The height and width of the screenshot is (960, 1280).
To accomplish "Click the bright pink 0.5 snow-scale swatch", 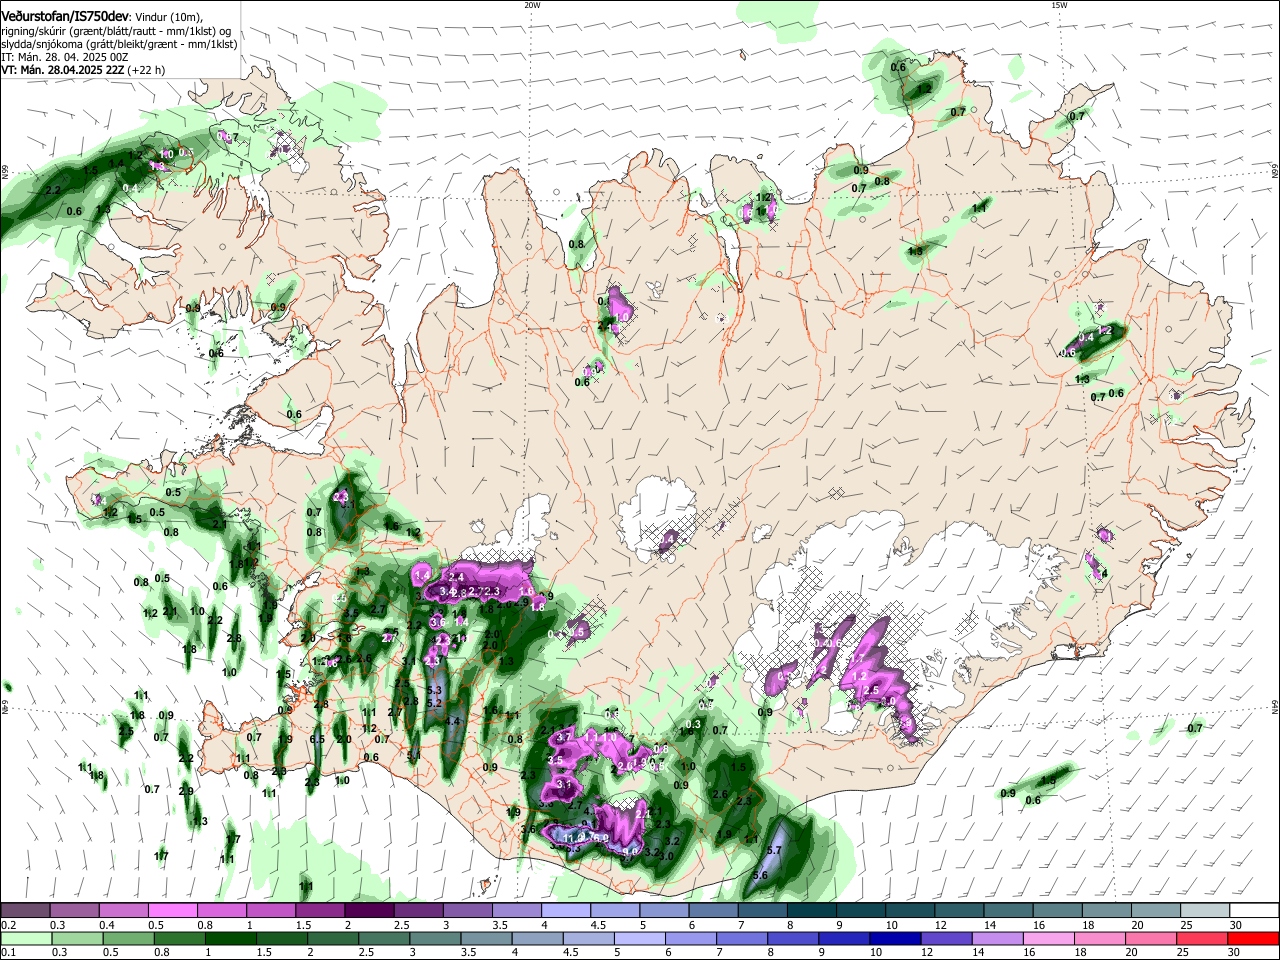I will (x=172, y=910).
